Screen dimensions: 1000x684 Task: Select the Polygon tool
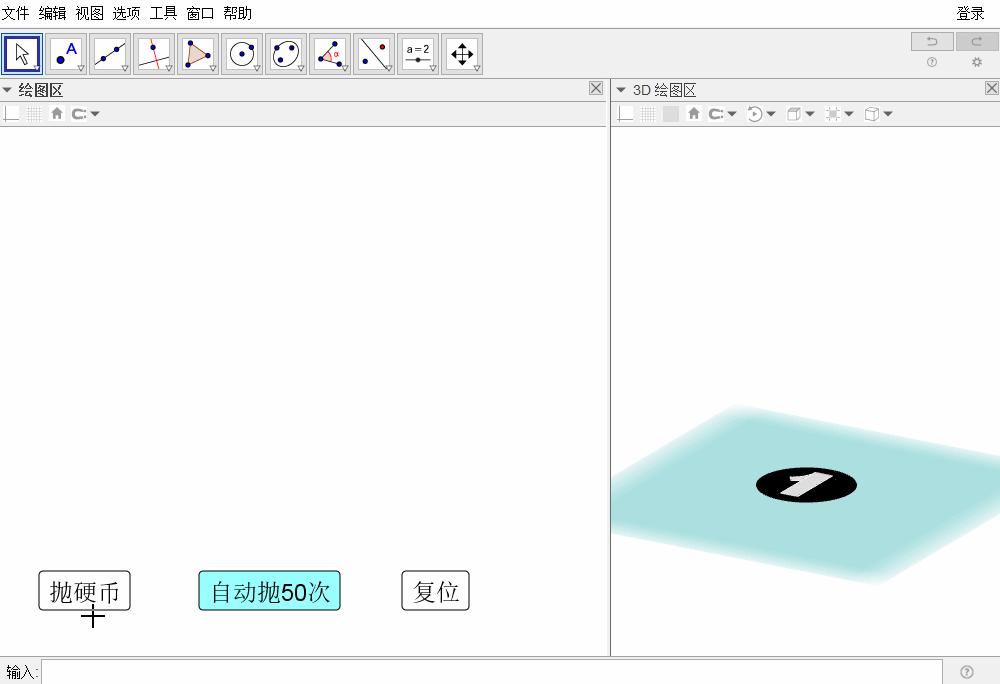[198, 54]
